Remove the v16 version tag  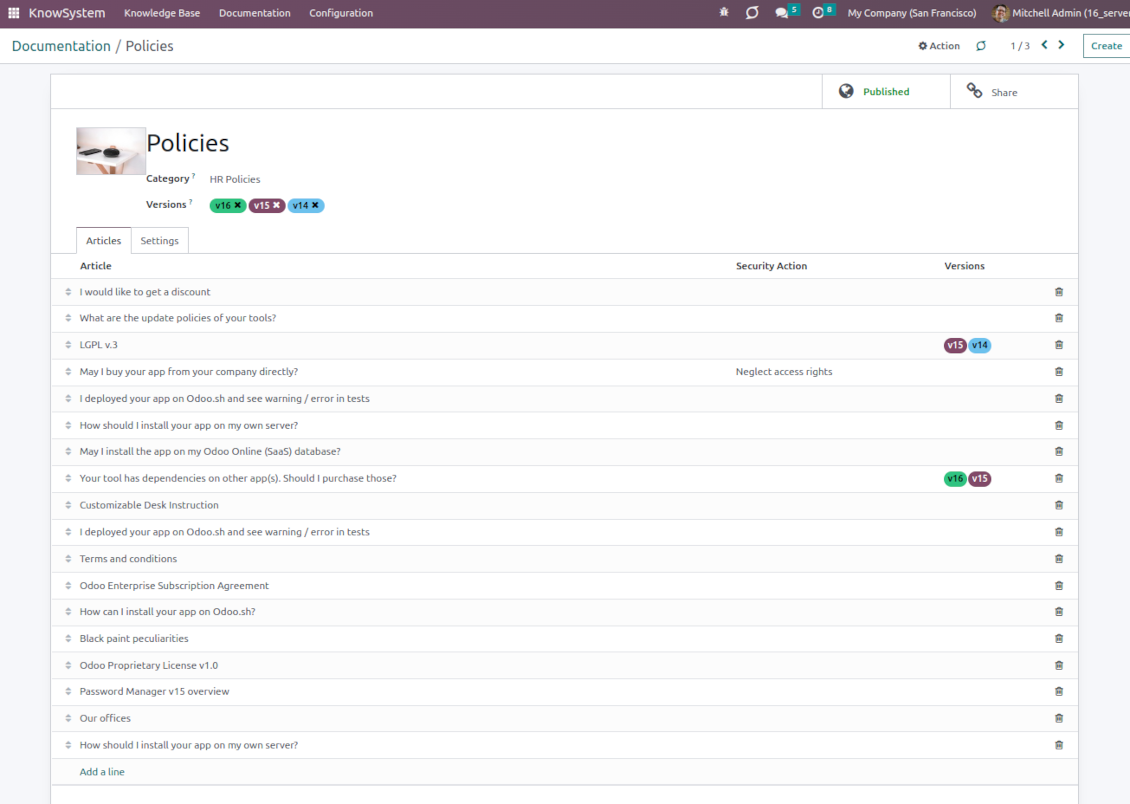238,205
